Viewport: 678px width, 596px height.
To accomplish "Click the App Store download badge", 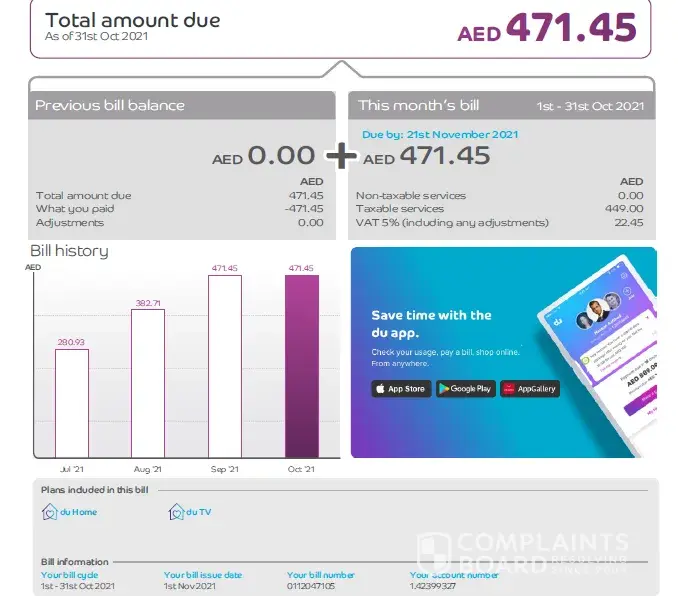I will (401, 389).
